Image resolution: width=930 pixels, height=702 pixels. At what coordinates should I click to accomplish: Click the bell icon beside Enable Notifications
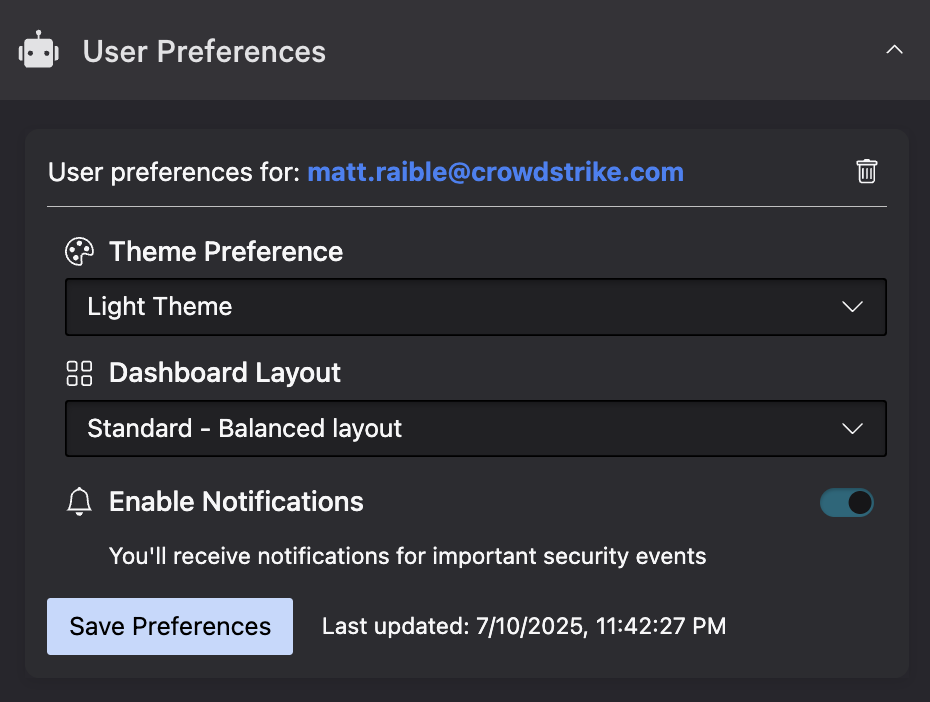pos(79,502)
